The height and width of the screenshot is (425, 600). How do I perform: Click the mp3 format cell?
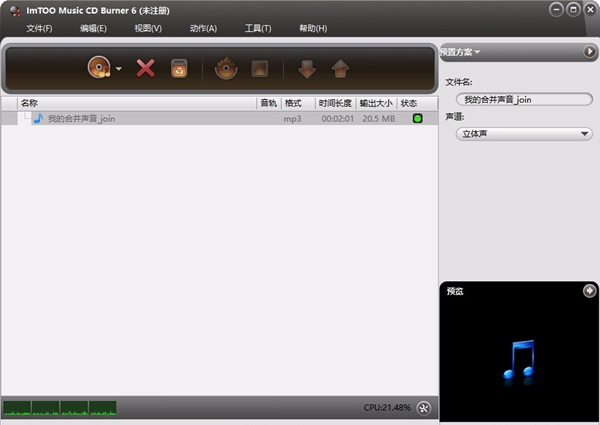click(292, 119)
